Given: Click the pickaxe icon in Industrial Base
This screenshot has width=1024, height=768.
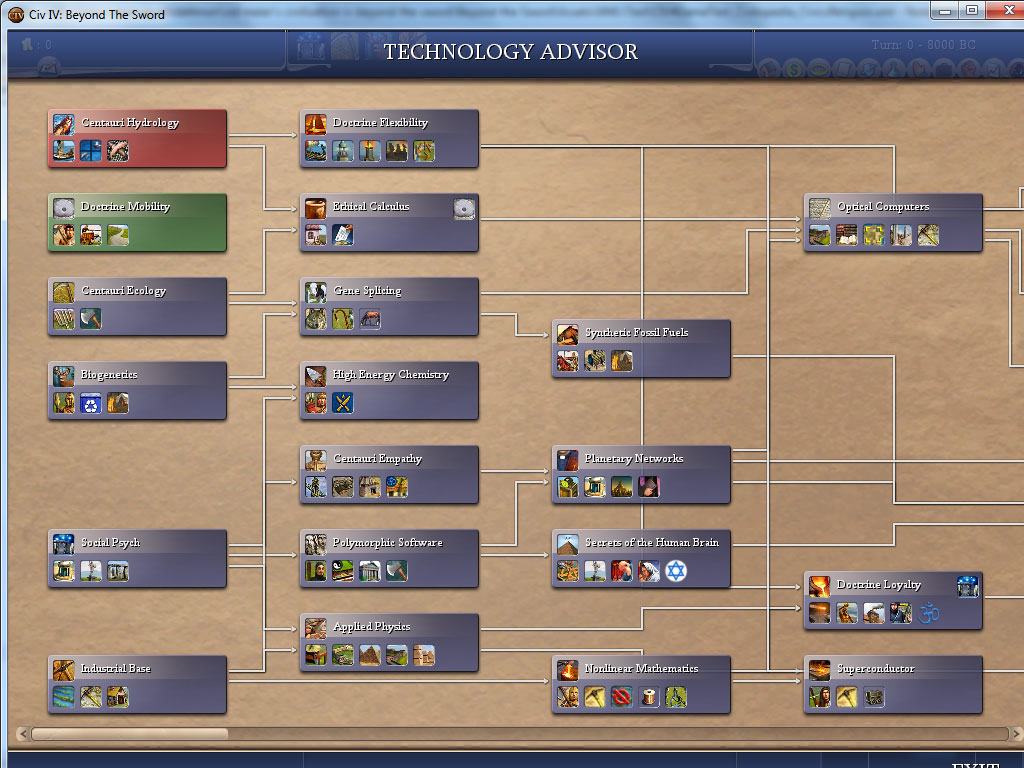Looking at the screenshot, I should click(91, 697).
